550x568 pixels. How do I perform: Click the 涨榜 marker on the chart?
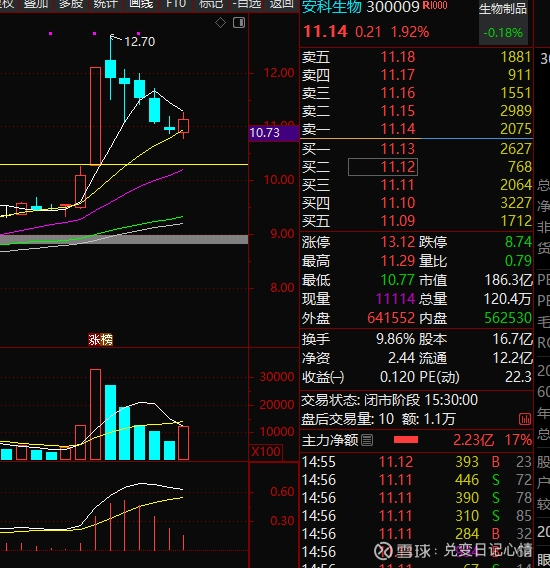100,339
